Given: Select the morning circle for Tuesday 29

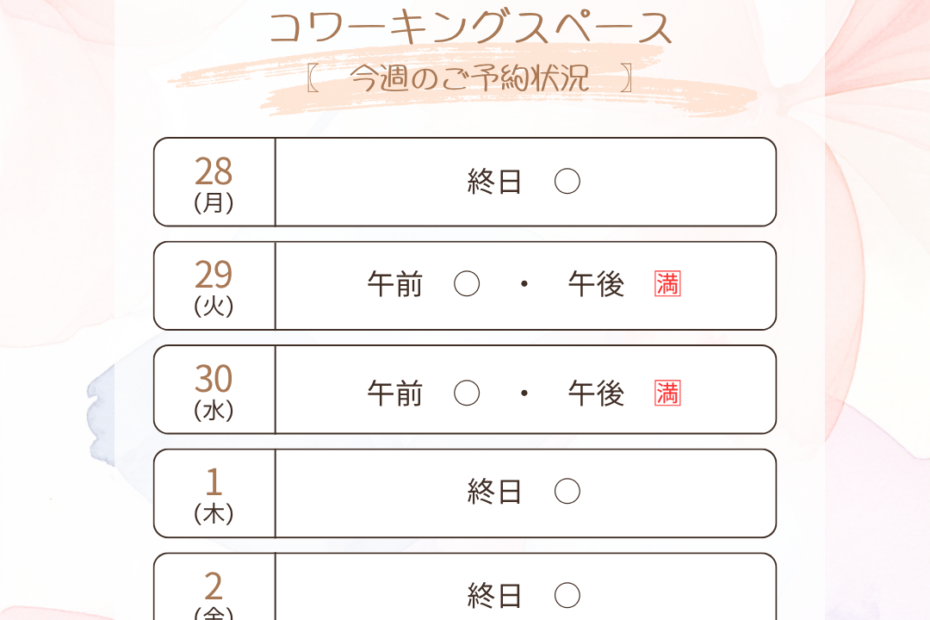Looking at the screenshot, I should coord(467,284).
